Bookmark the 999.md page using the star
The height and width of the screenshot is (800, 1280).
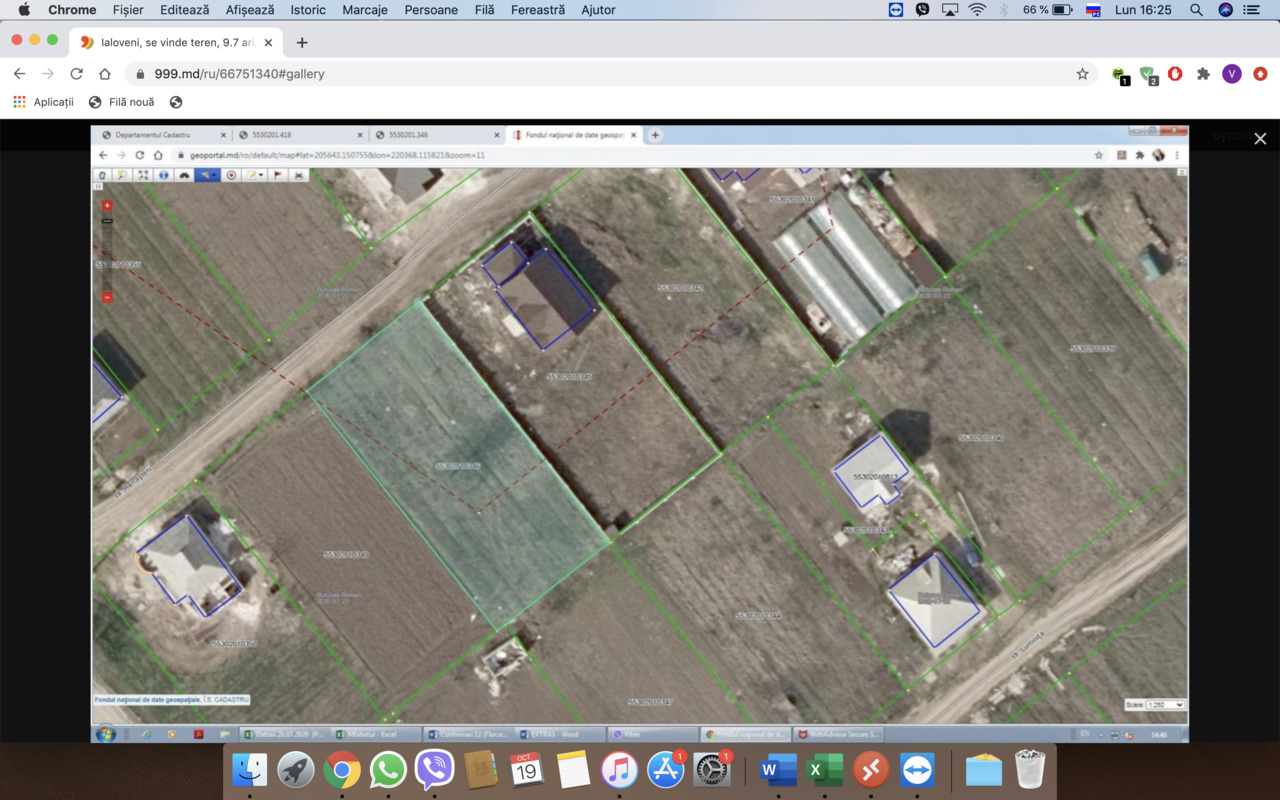click(1082, 74)
